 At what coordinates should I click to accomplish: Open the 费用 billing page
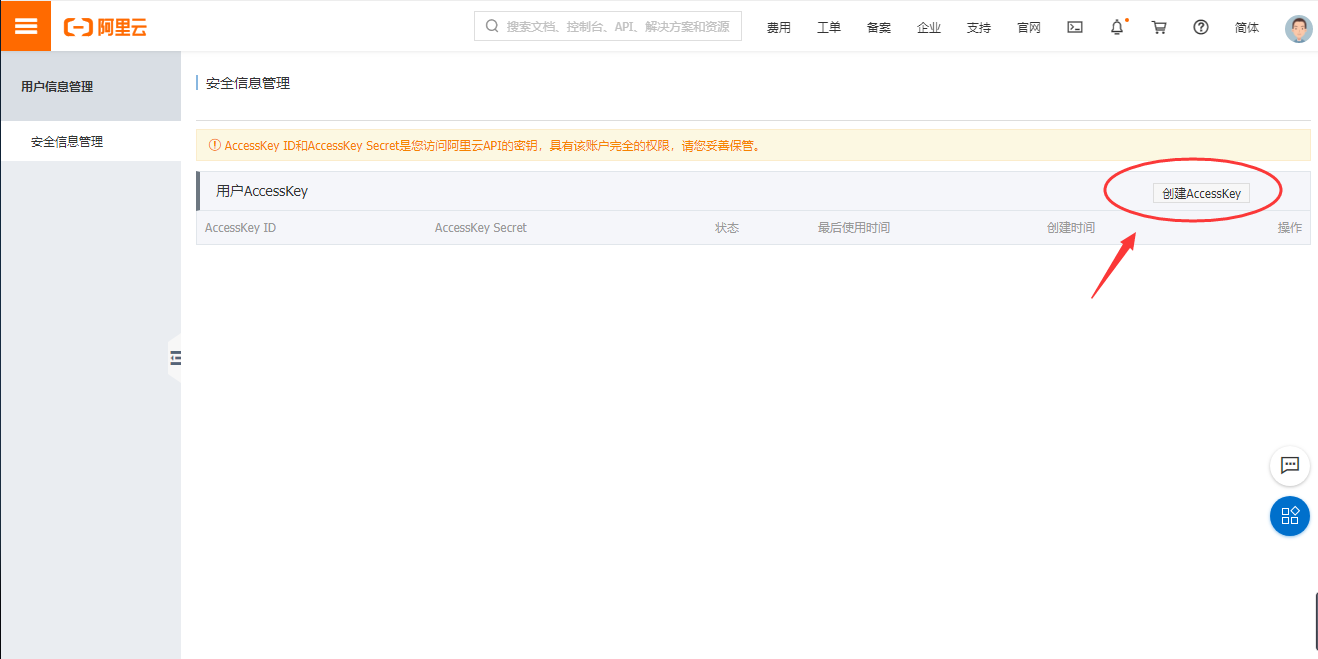point(778,29)
